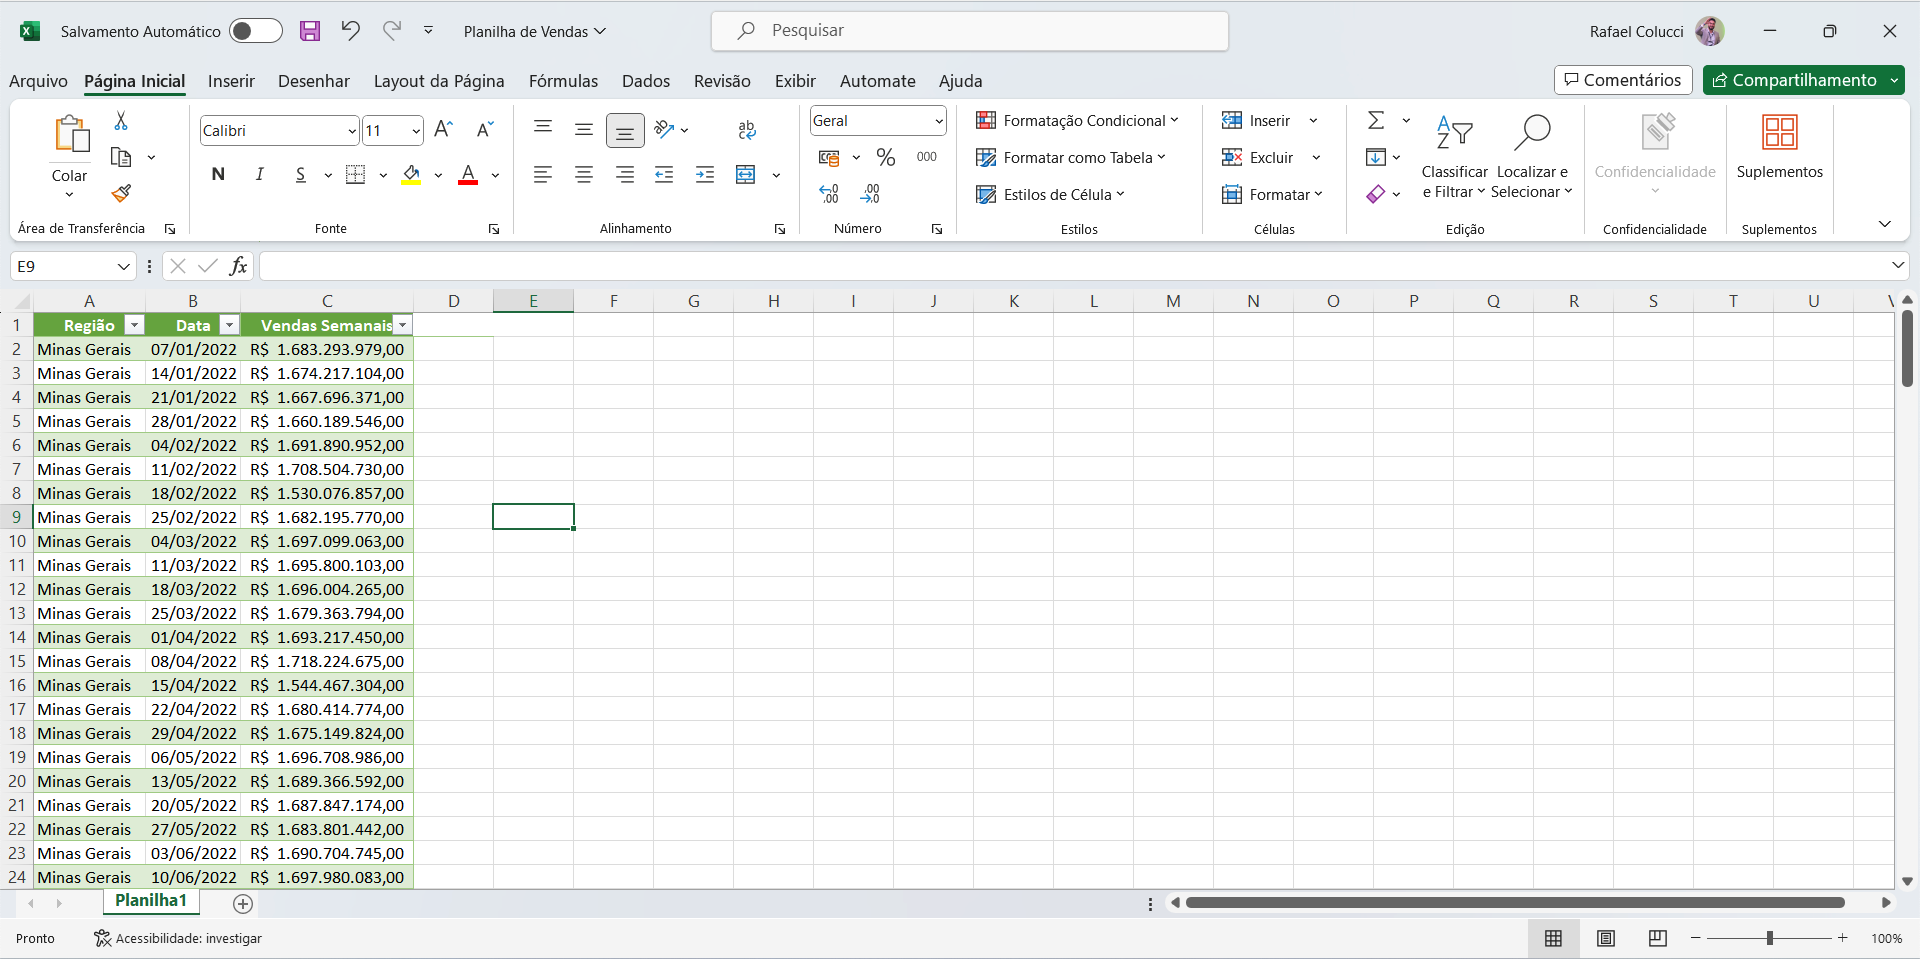
Task: Switch to Page Layout view icon
Action: click(1606, 938)
